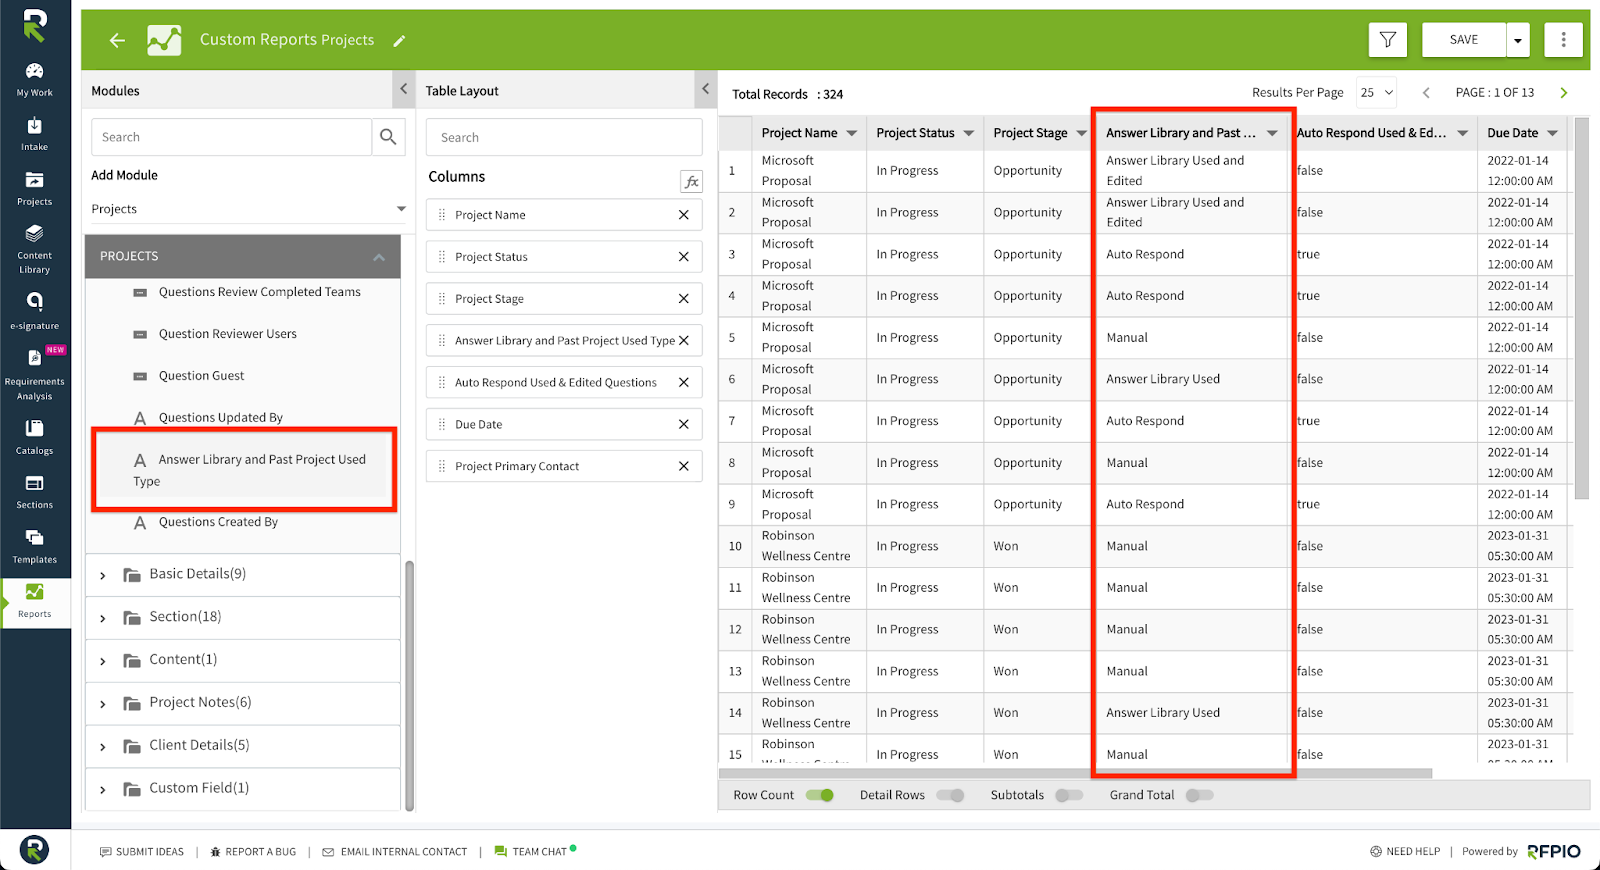
Task: Open the Project Status column header menu
Action: (x=969, y=133)
